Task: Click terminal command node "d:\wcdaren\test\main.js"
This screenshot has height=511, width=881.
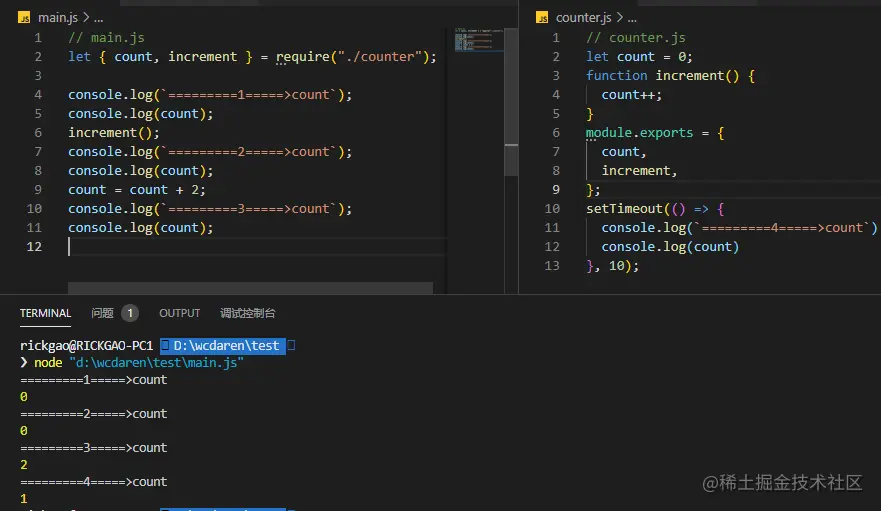Action: pos(139,363)
